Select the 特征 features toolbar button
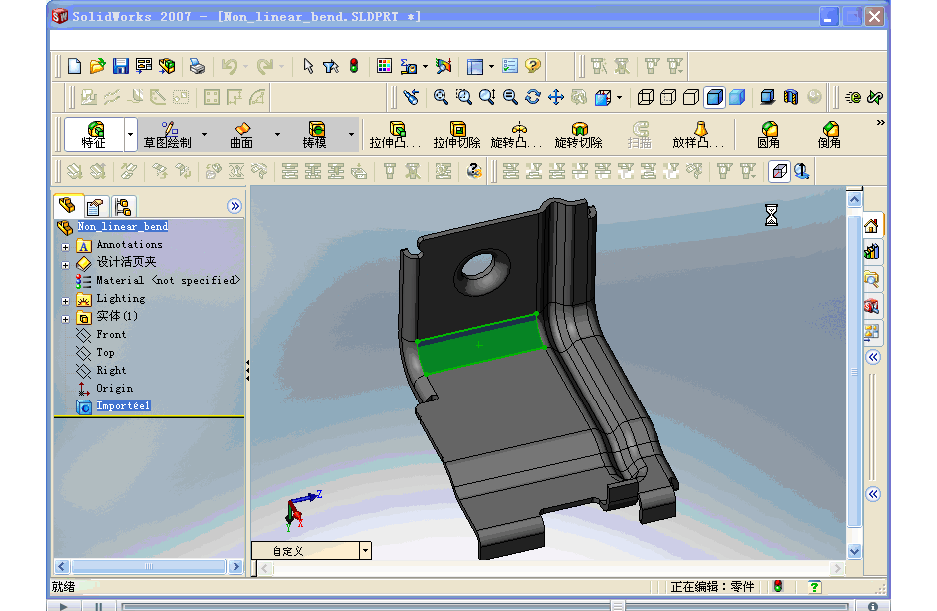Image resolution: width=937 pixels, height=611 pixels. [94, 135]
